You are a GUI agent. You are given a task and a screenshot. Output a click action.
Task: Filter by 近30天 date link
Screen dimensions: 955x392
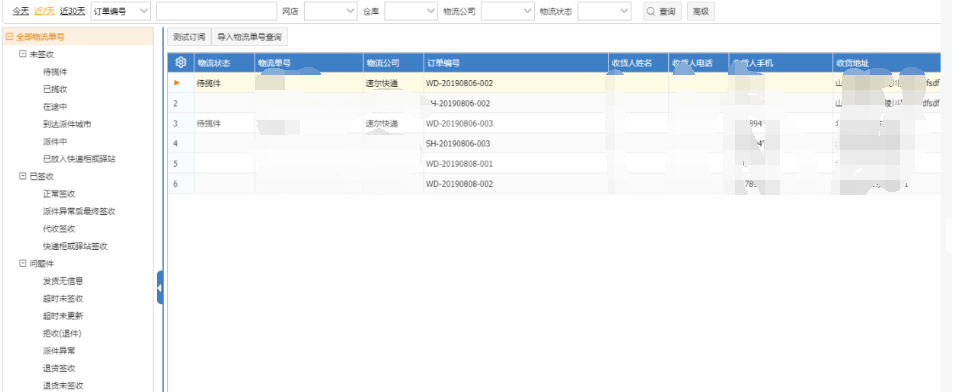pos(72,11)
